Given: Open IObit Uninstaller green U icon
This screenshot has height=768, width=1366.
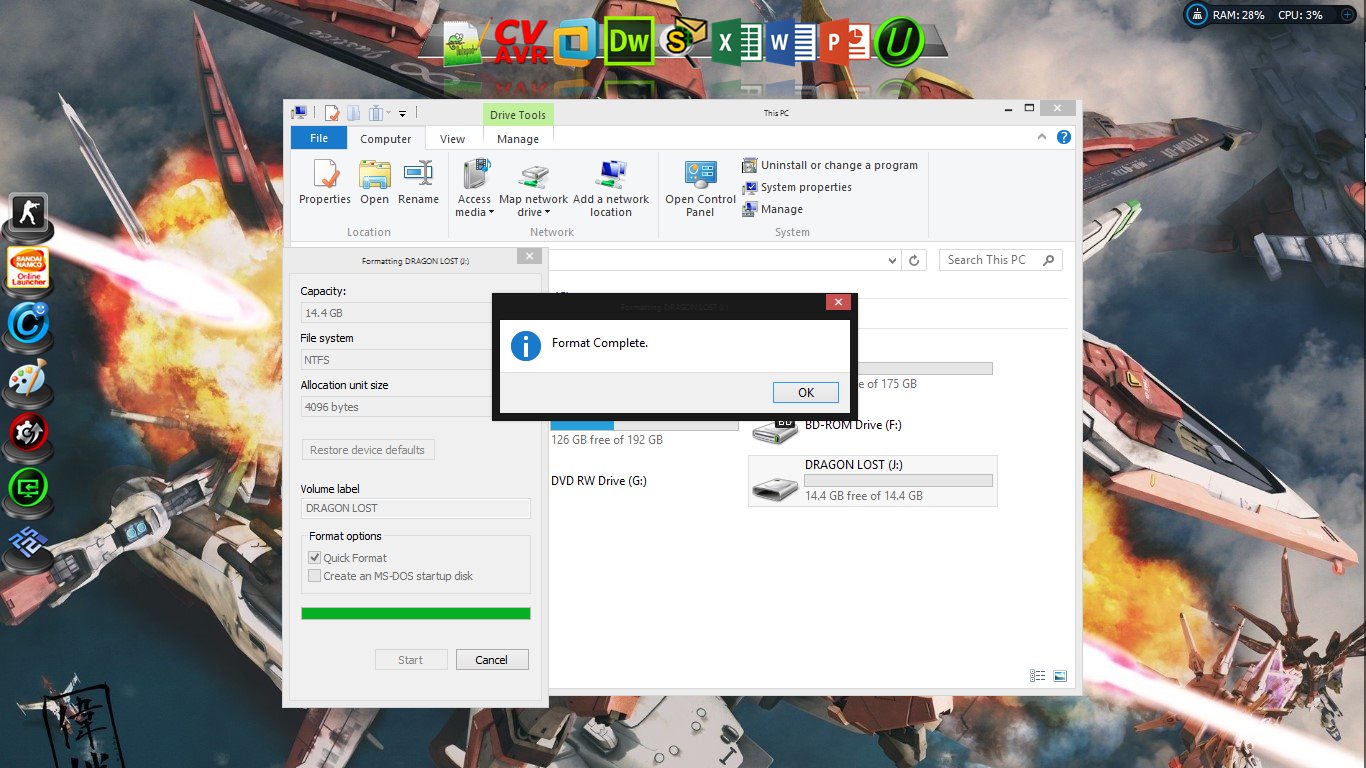Looking at the screenshot, I should click(x=899, y=42).
